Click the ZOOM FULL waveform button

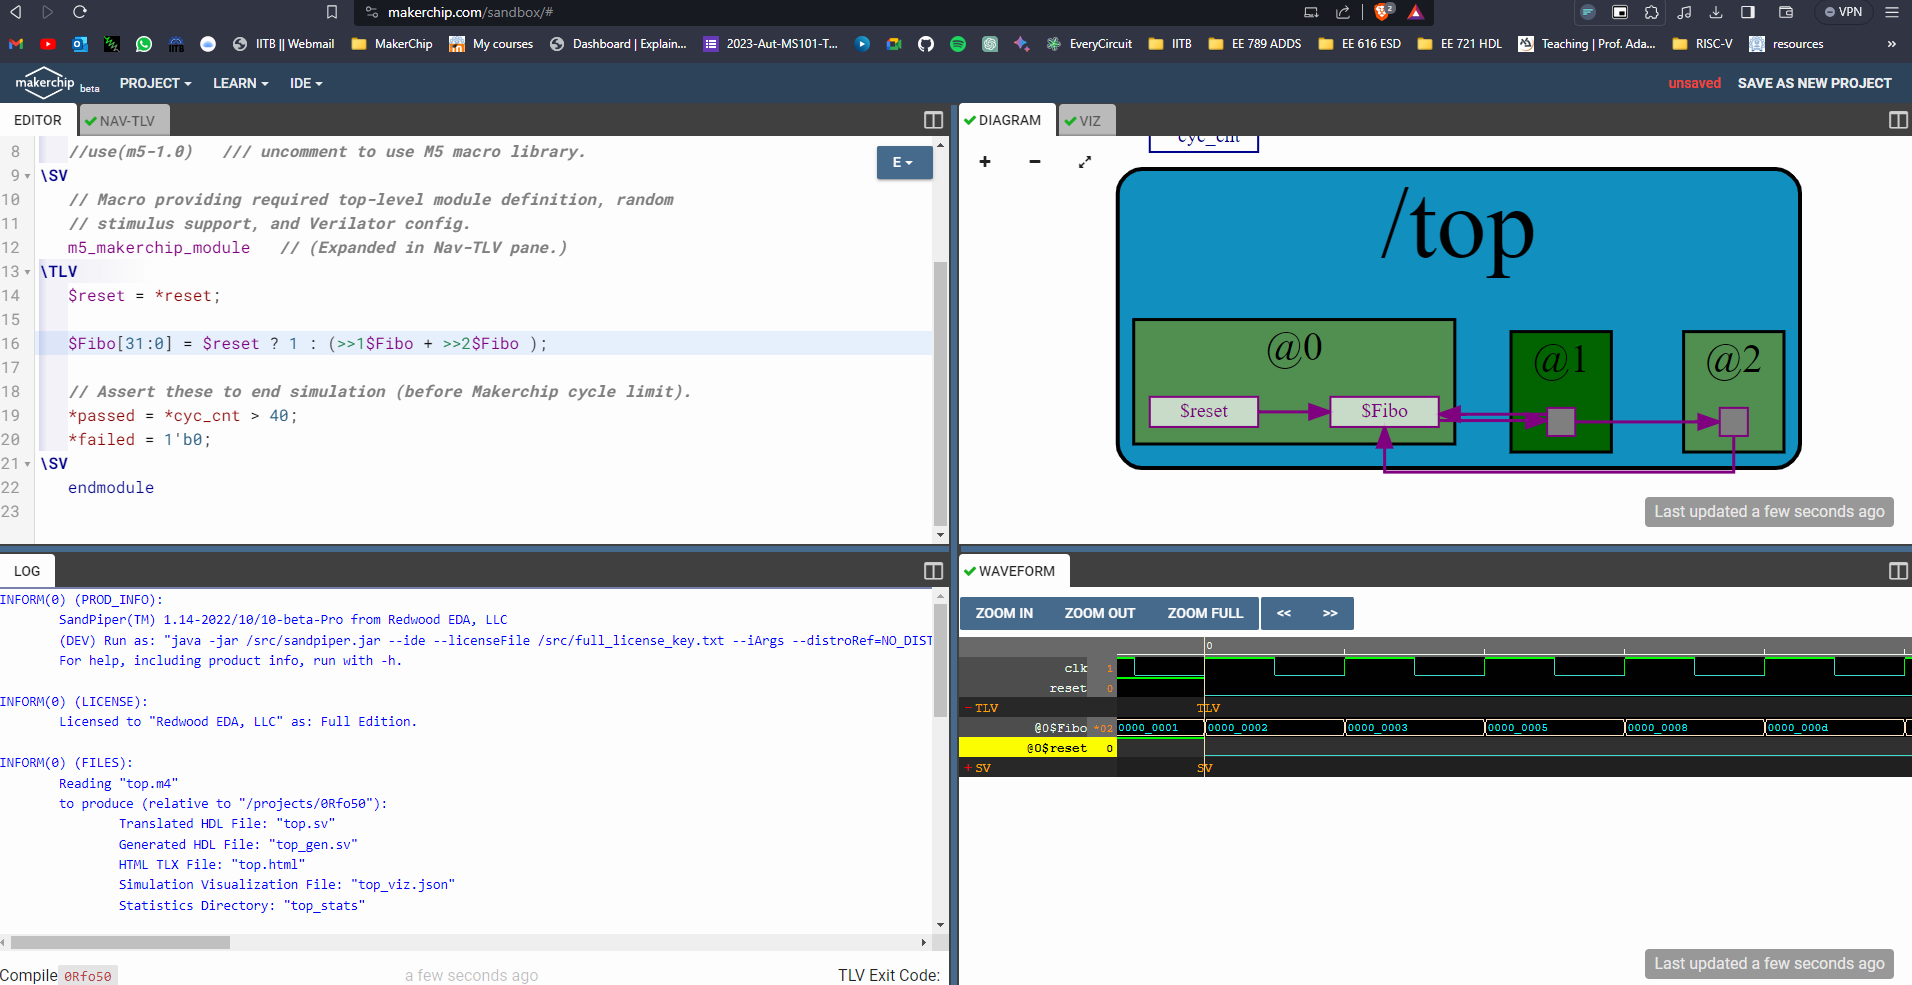tap(1205, 613)
